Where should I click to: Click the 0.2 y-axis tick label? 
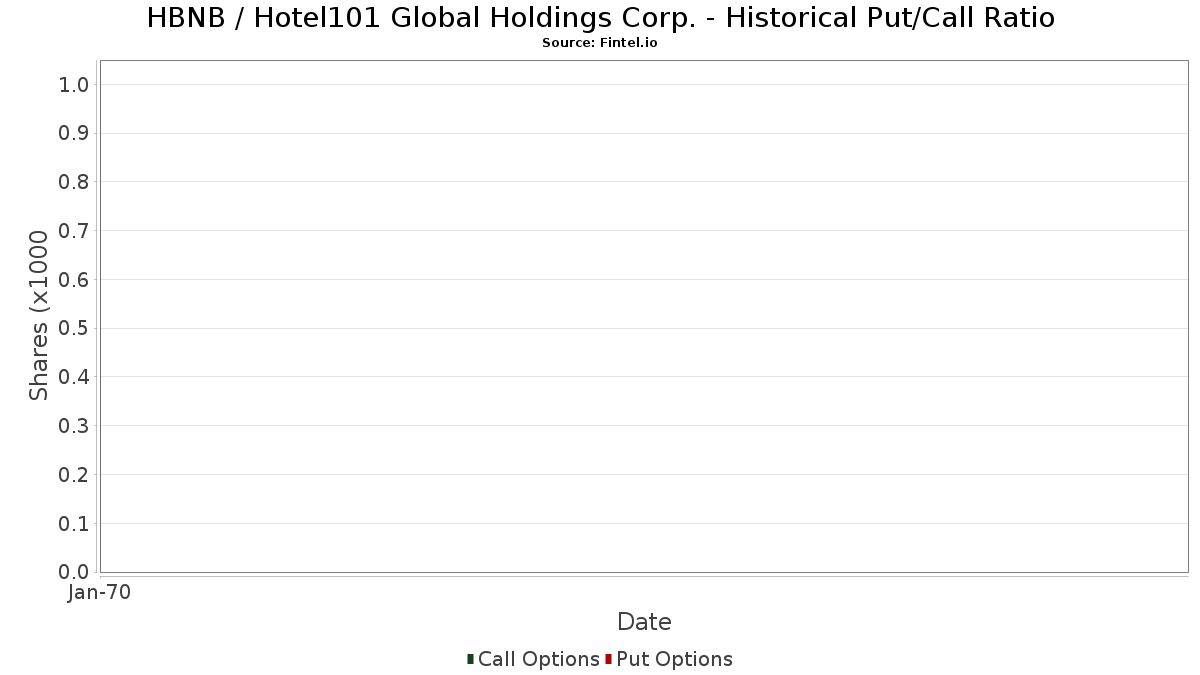(74, 475)
